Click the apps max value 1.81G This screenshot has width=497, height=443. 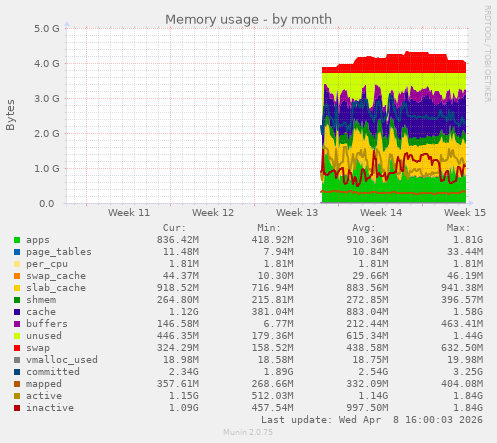coord(468,240)
